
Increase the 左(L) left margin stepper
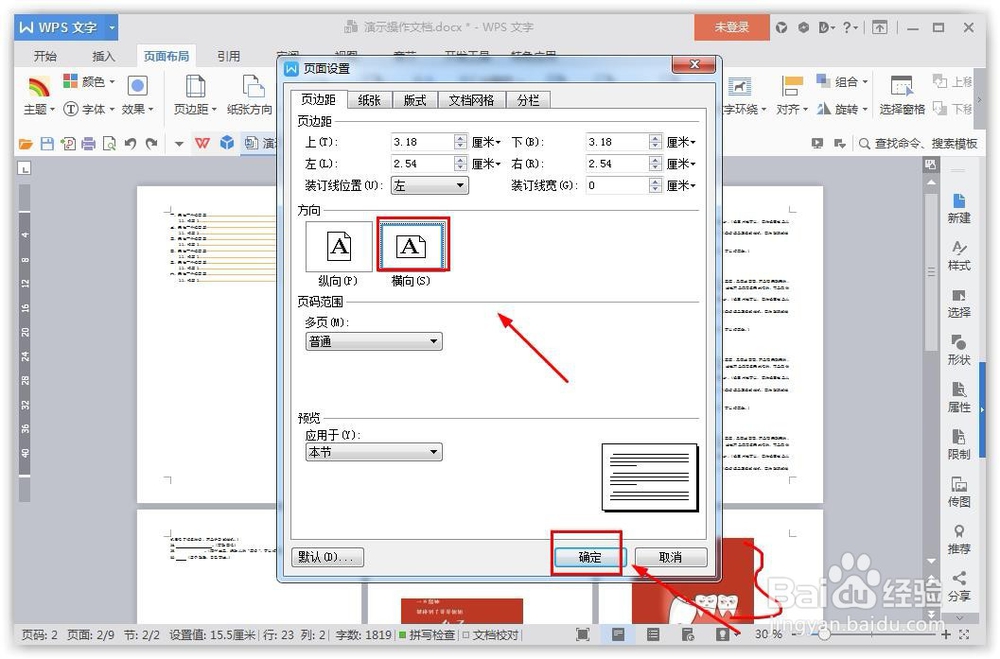tap(461, 159)
